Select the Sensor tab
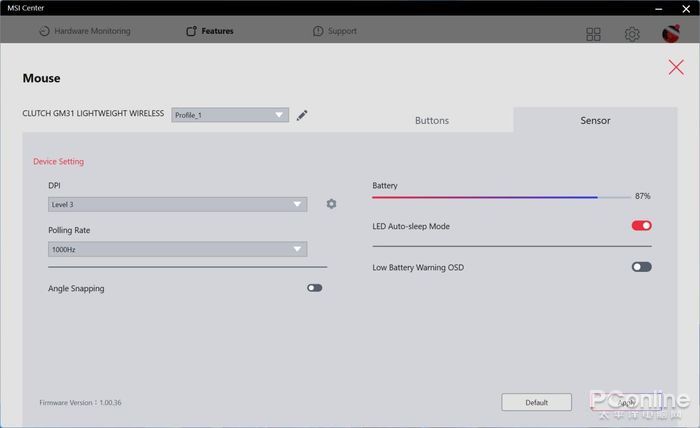The height and width of the screenshot is (428, 700). 595,121
